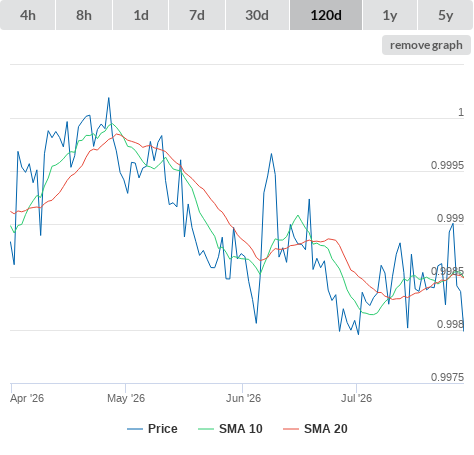This screenshot has height=455, width=474.
Task: Select the 4h time range tab
Action: 28,15
